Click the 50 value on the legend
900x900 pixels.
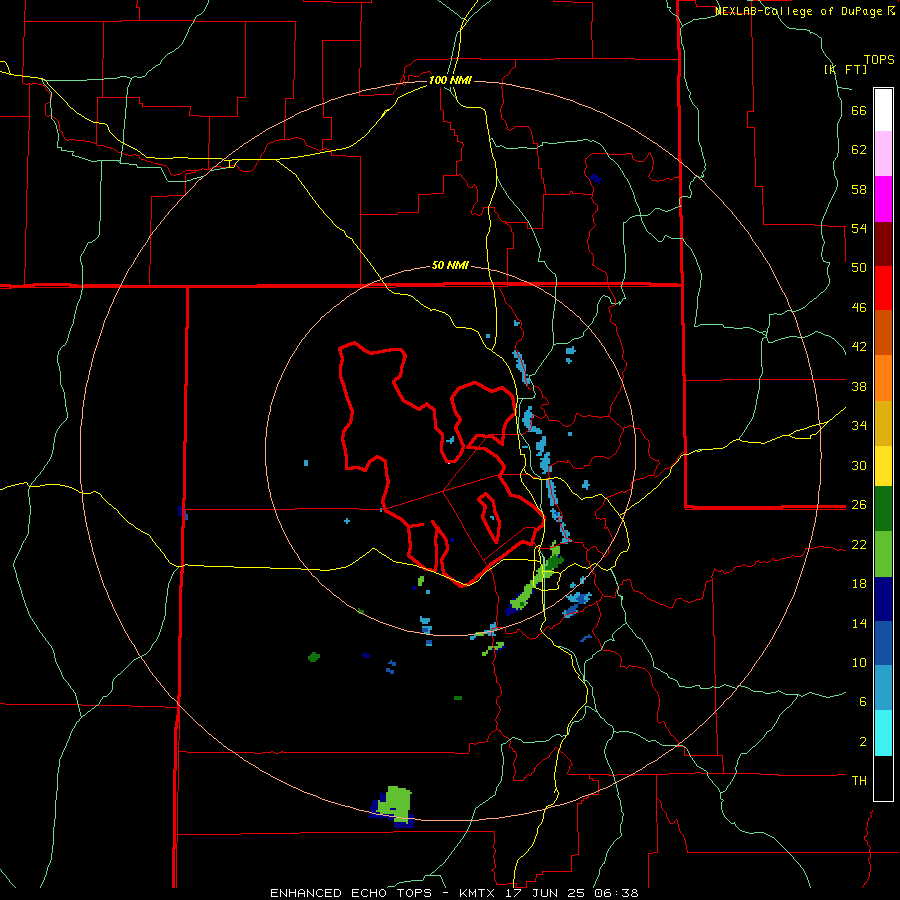[859, 268]
